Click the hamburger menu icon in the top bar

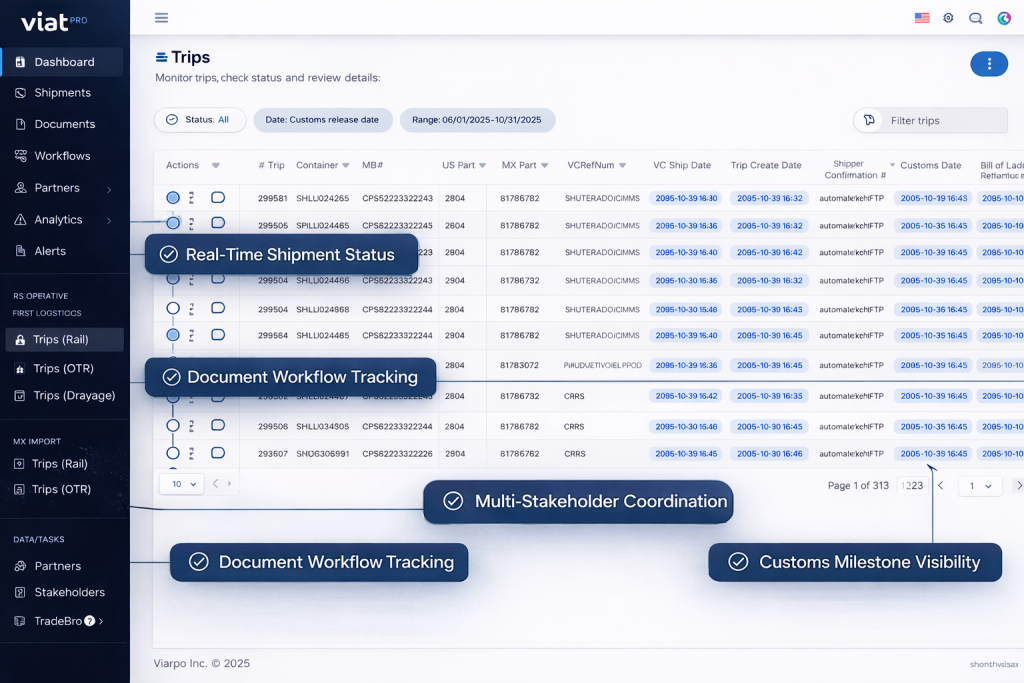161,18
